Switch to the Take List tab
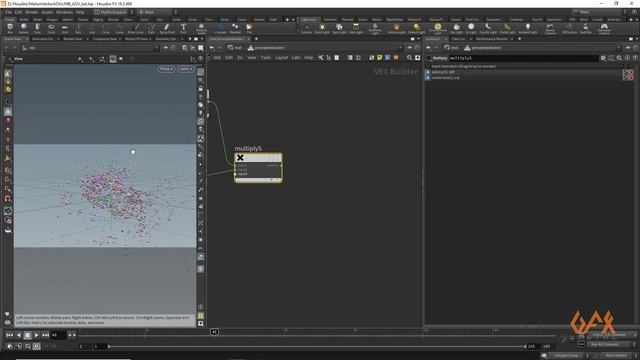640x360 pixels. (458, 39)
